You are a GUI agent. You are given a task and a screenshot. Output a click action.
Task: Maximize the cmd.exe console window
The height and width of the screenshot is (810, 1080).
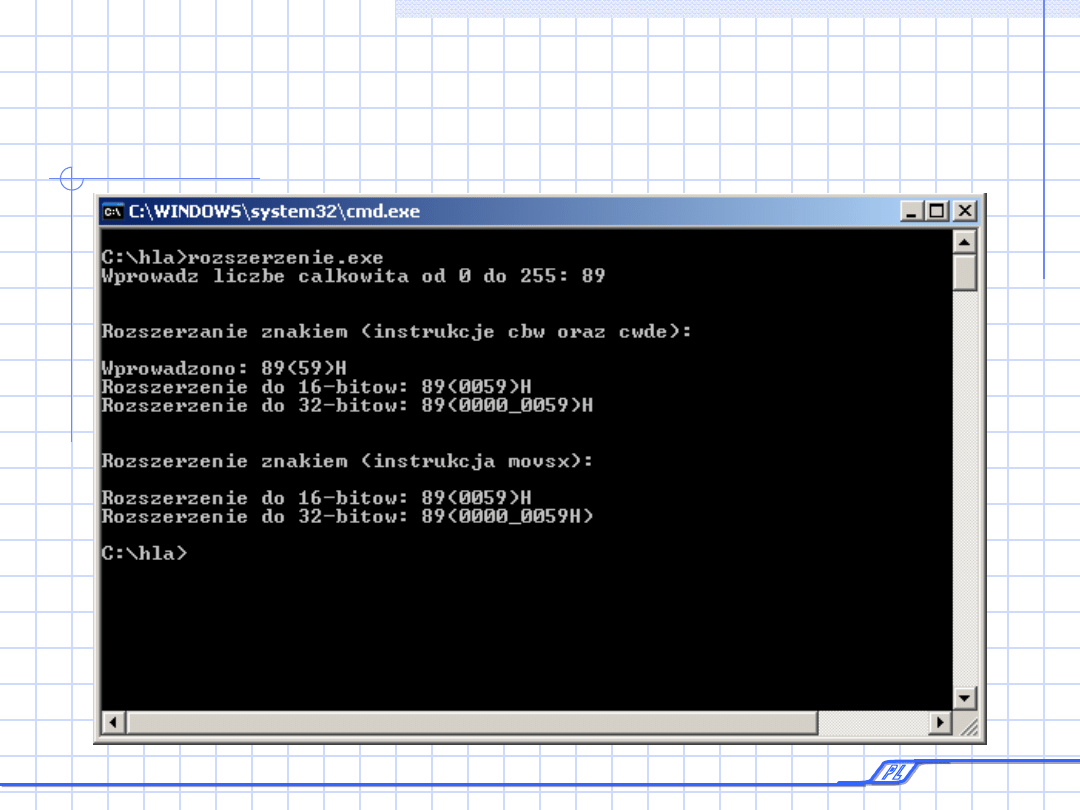(937, 211)
